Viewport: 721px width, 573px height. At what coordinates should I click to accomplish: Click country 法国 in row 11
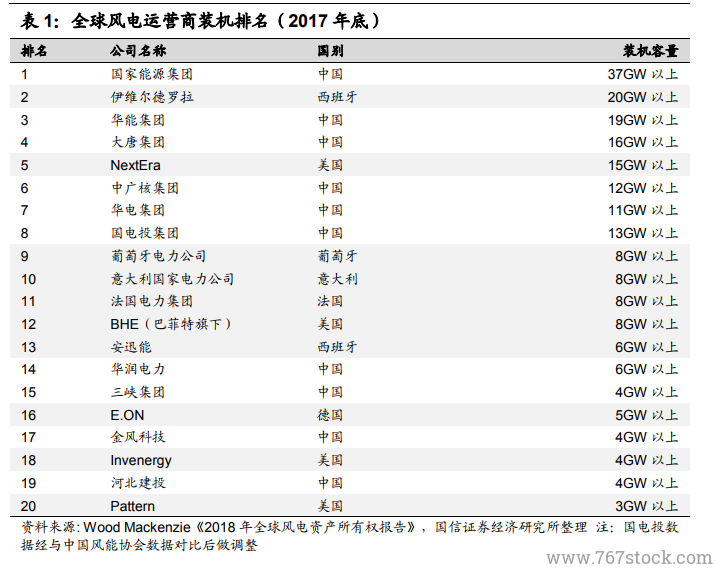pos(330,301)
